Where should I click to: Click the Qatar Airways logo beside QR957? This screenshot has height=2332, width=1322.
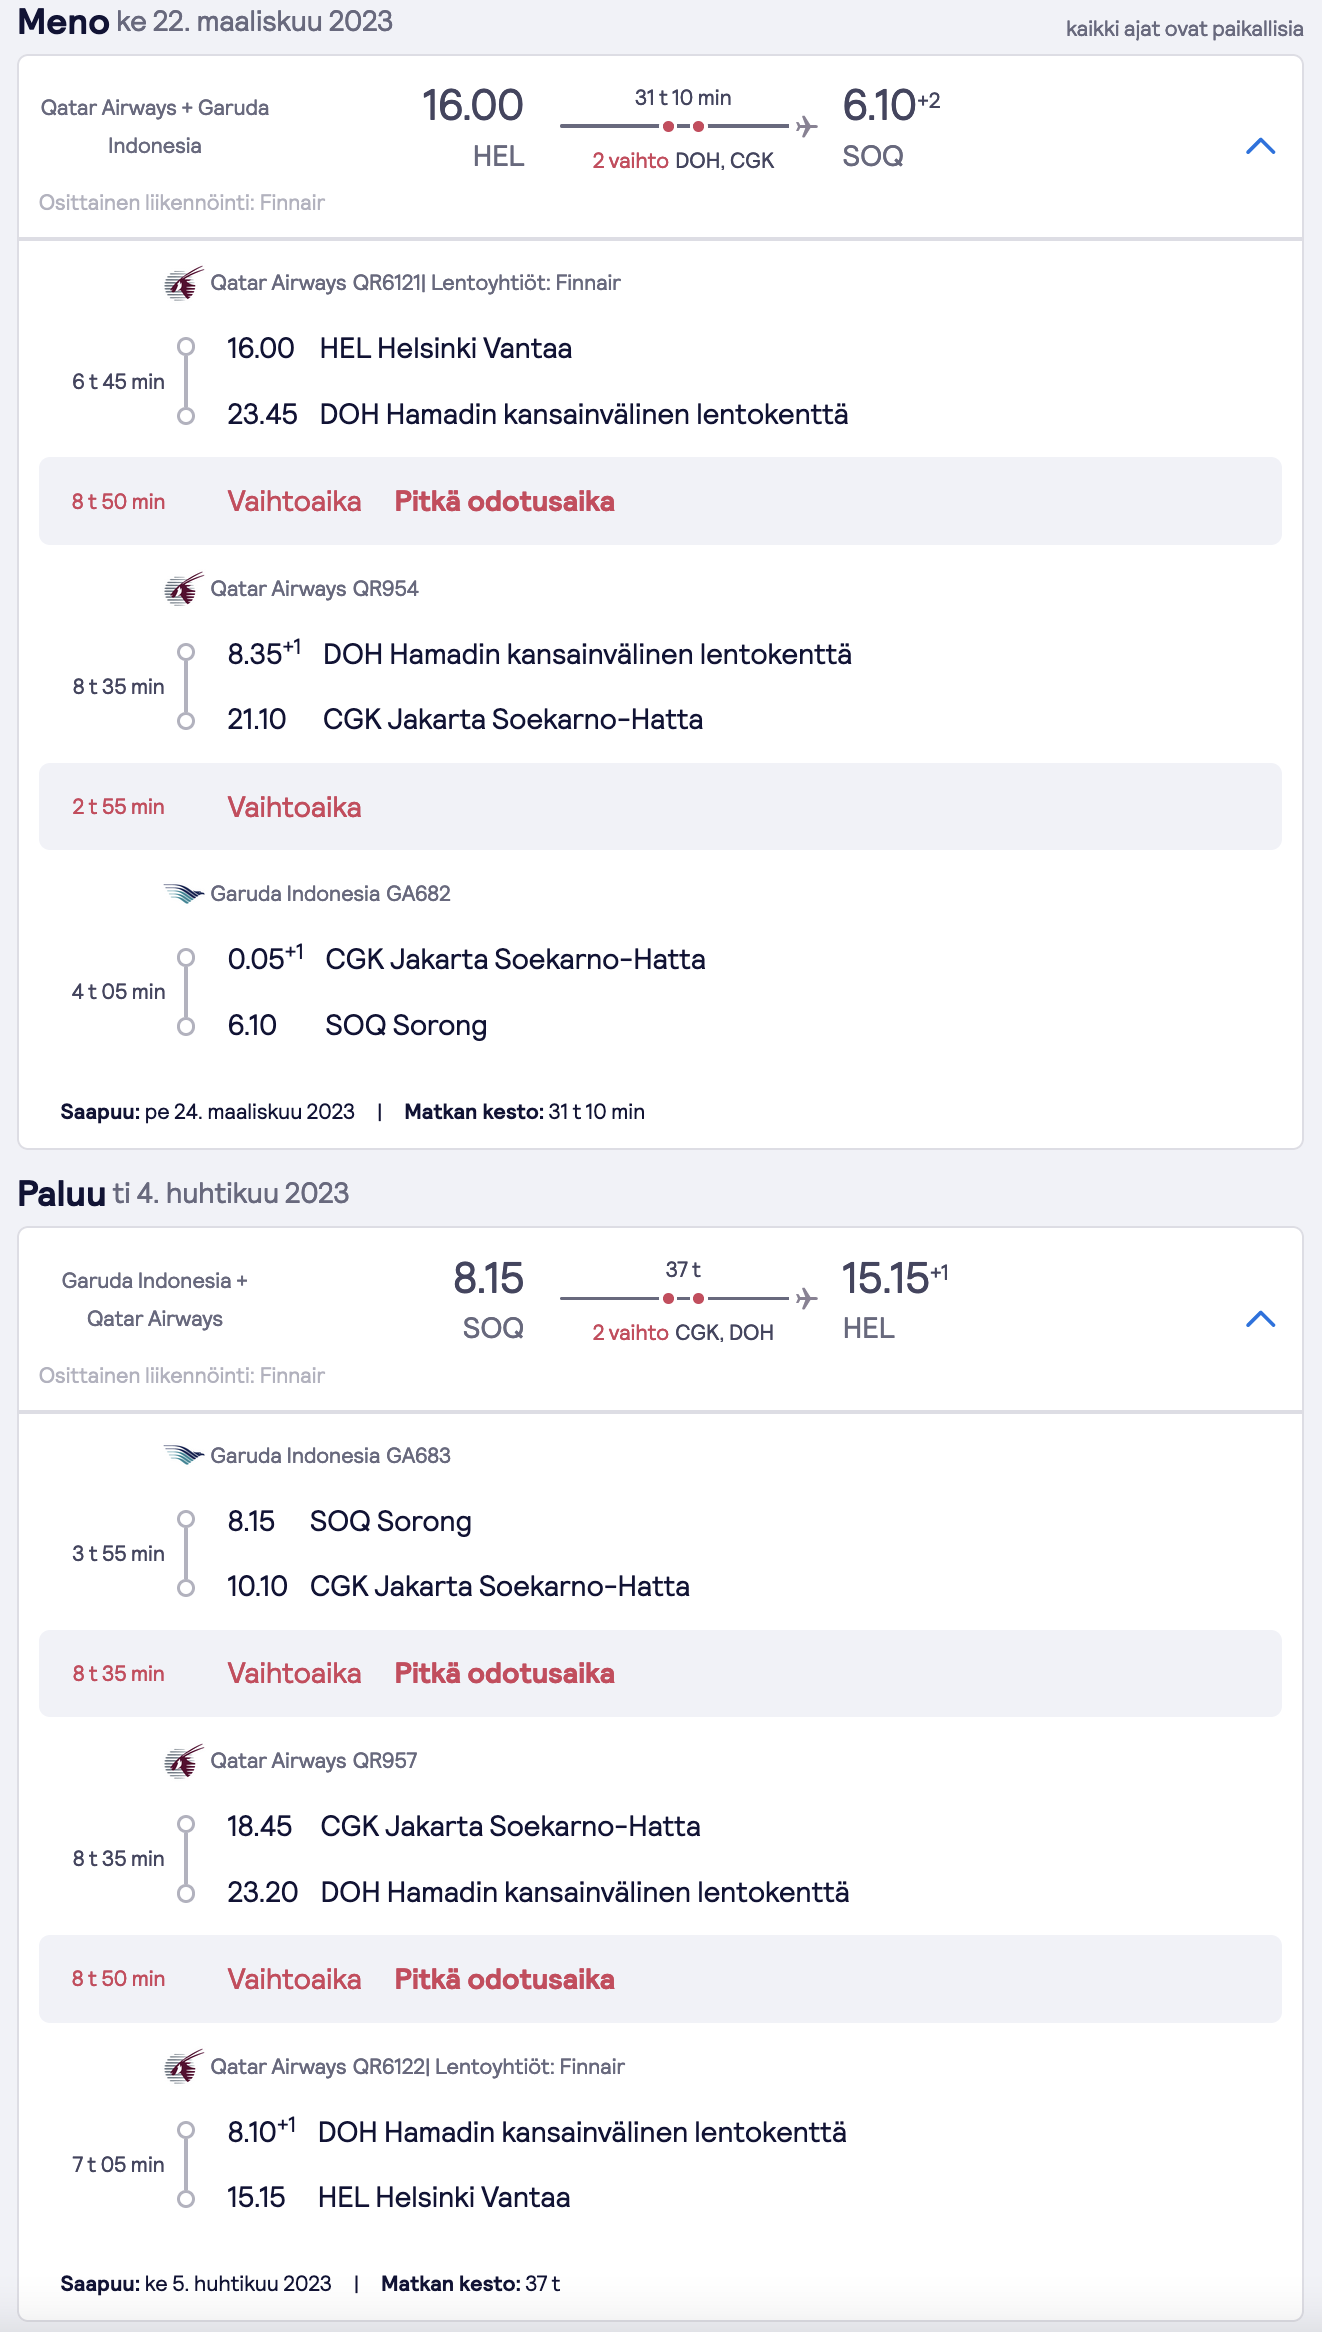coord(184,1761)
